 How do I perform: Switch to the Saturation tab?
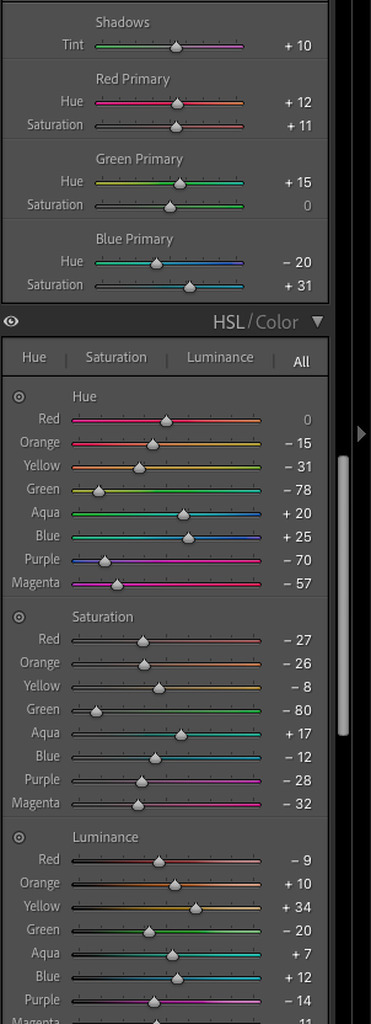[116, 357]
